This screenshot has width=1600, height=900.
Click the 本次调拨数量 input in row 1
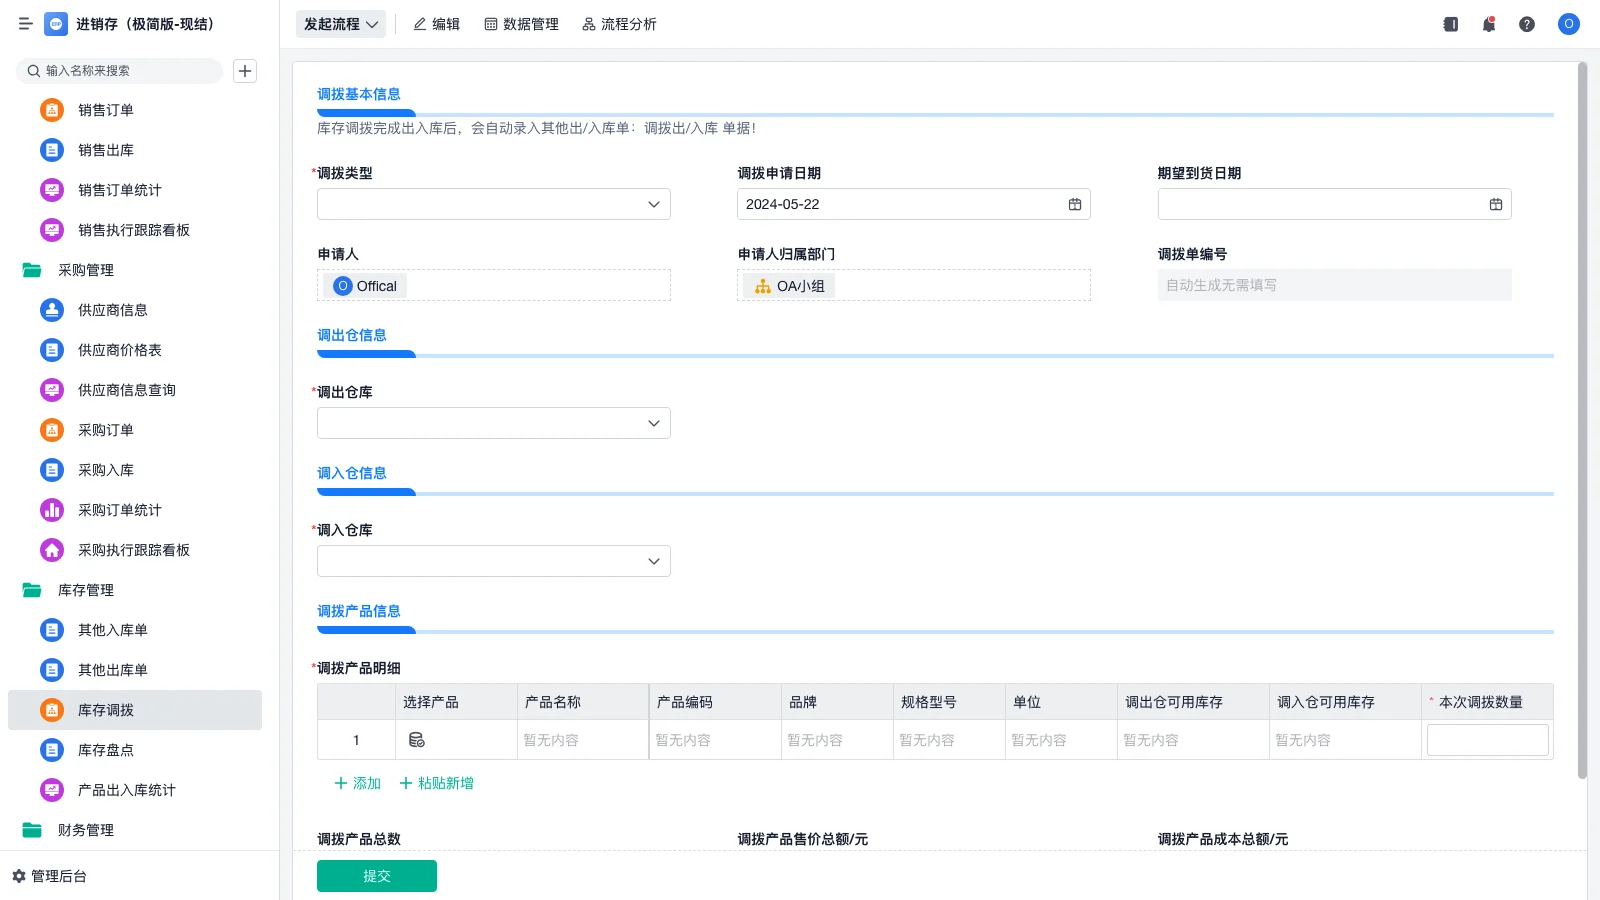click(x=1488, y=740)
